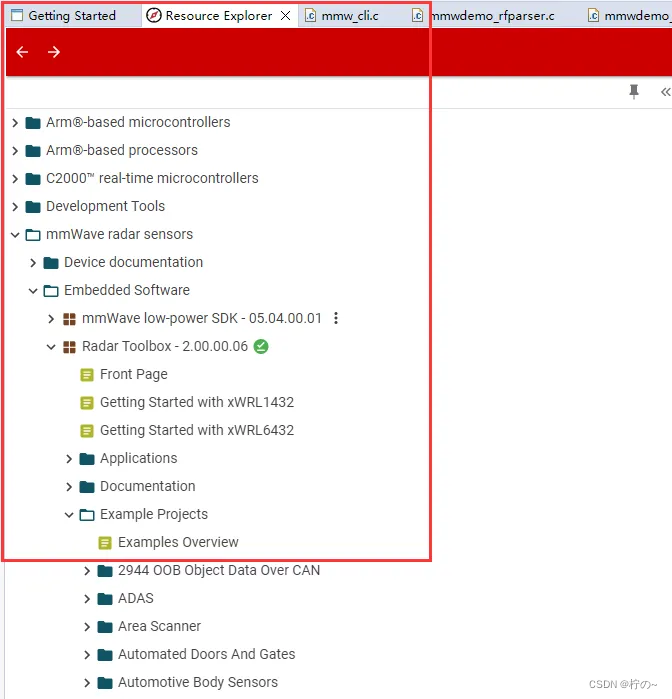Select the Development Tools label

[106, 206]
